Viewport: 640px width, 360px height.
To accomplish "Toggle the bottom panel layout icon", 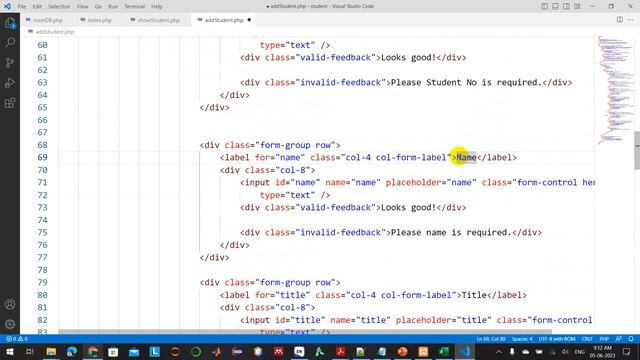I will (556, 6).
